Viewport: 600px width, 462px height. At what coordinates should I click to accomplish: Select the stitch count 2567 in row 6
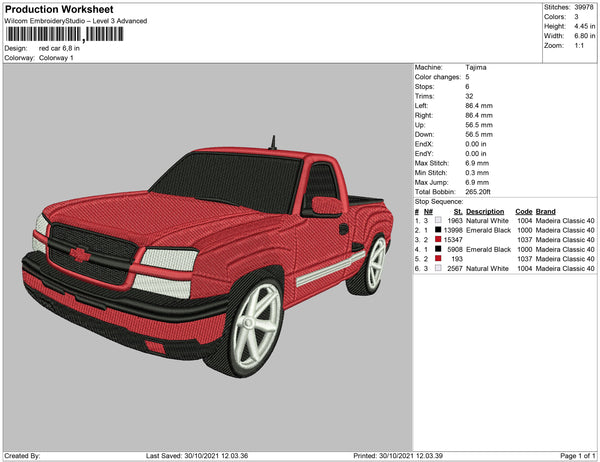point(455,269)
